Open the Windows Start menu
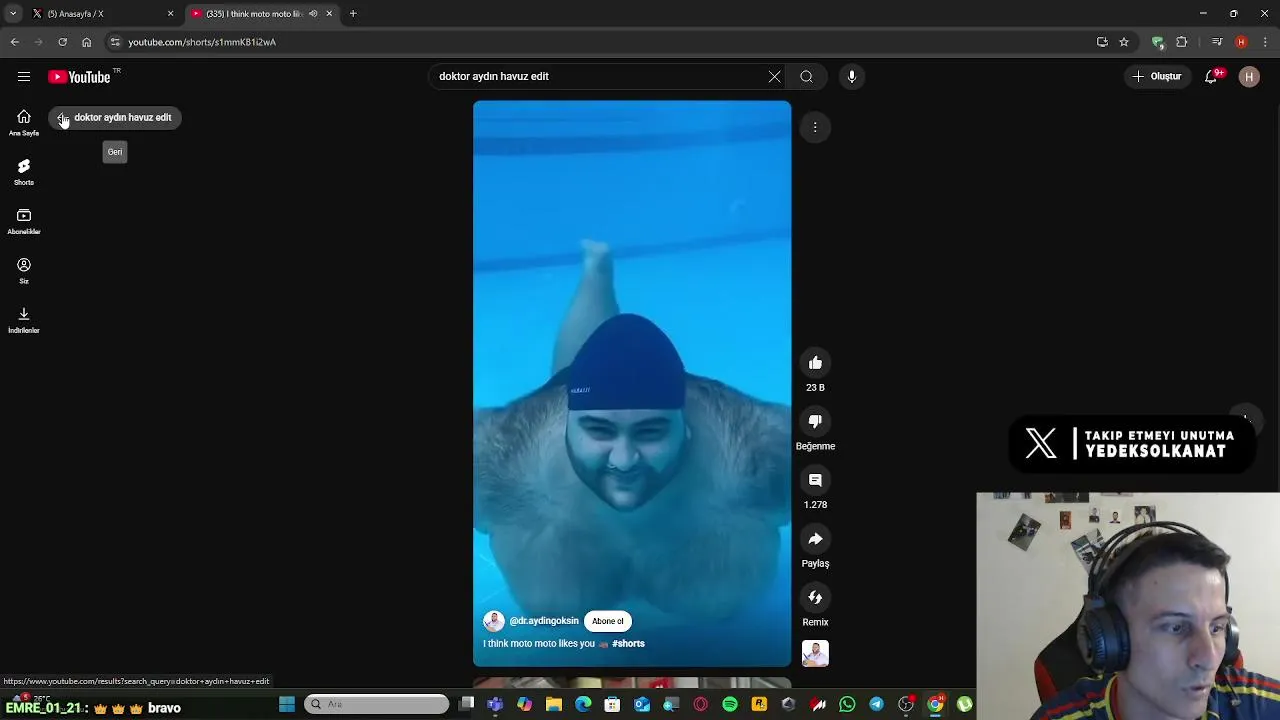Viewport: 1280px width, 720px height. [x=286, y=704]
